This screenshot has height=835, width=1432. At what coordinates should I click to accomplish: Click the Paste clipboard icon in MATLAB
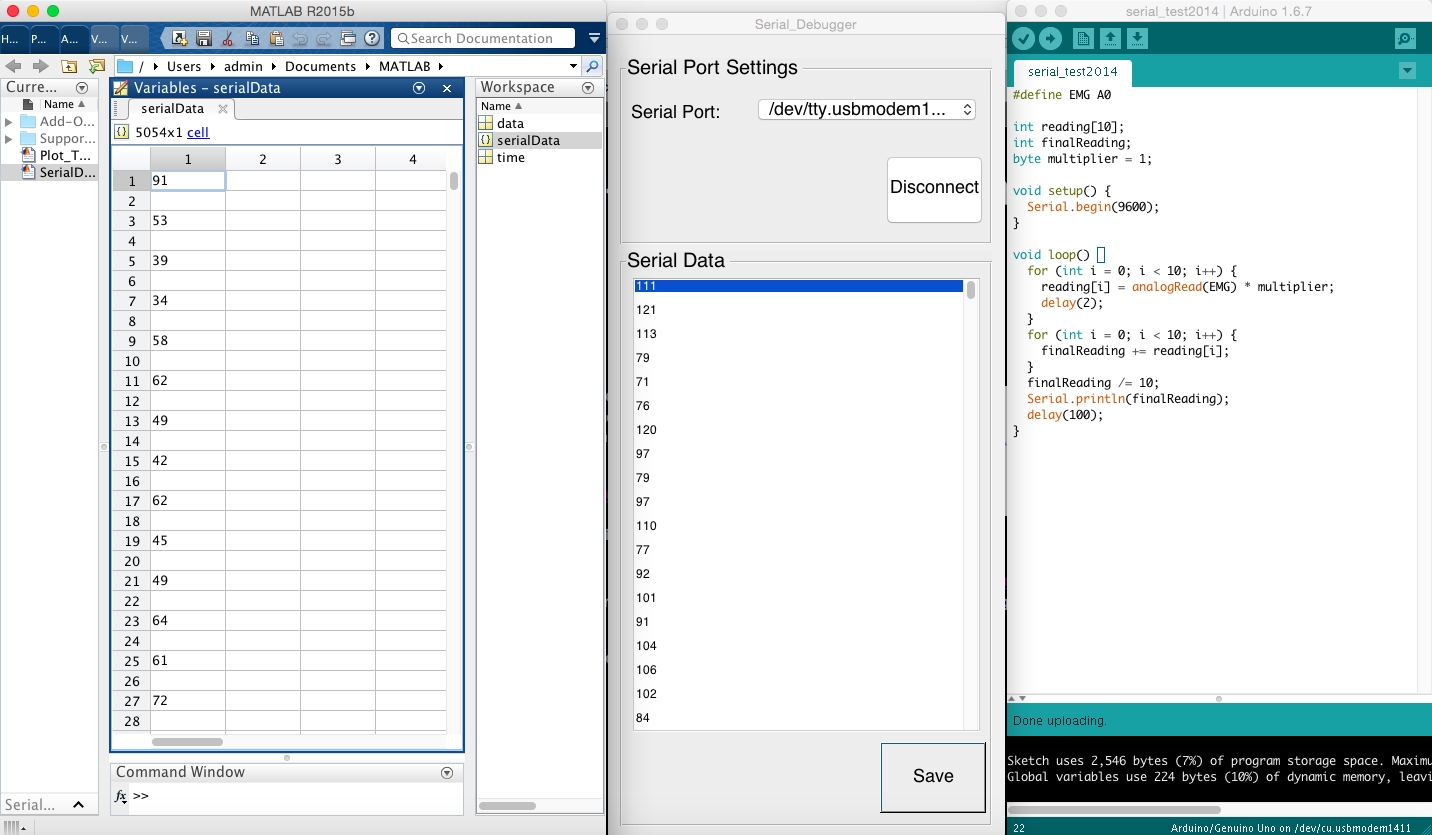(x=276, y=38)
